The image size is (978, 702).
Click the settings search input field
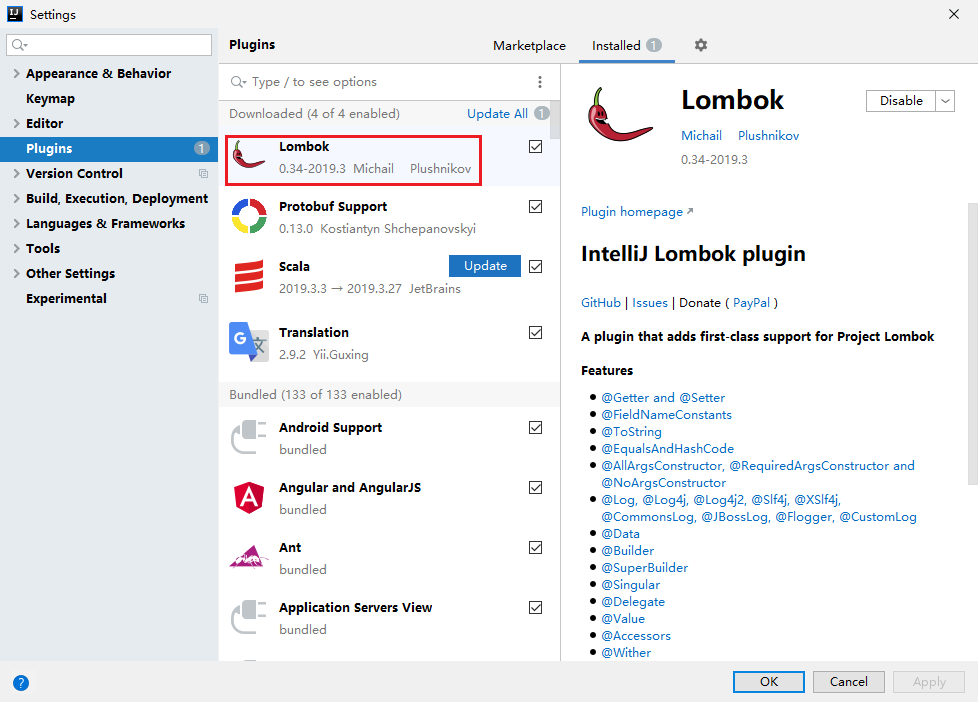click(x=108, y=44)
